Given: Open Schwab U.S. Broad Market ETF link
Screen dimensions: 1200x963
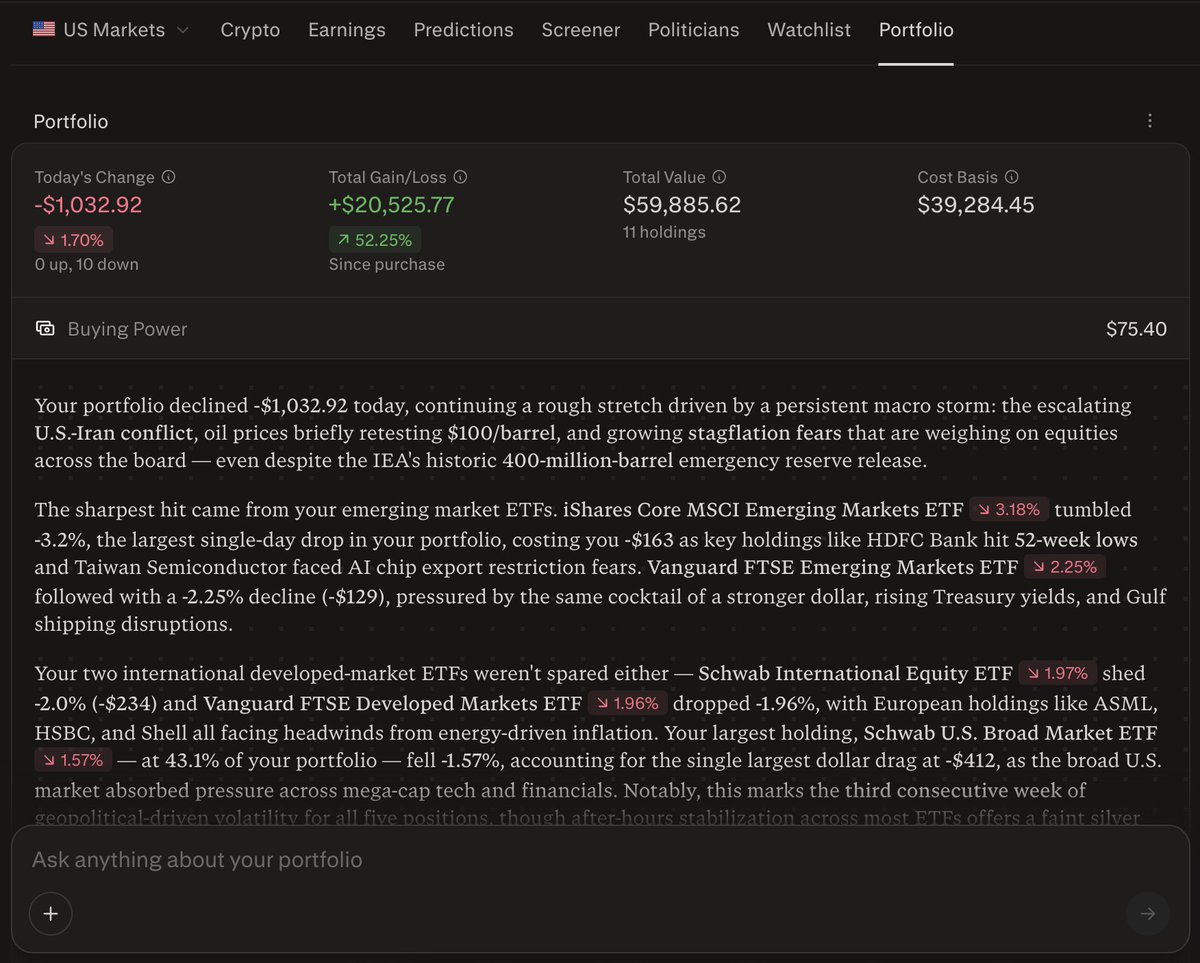Looking at the screenshot, I should coord(1010,732).
